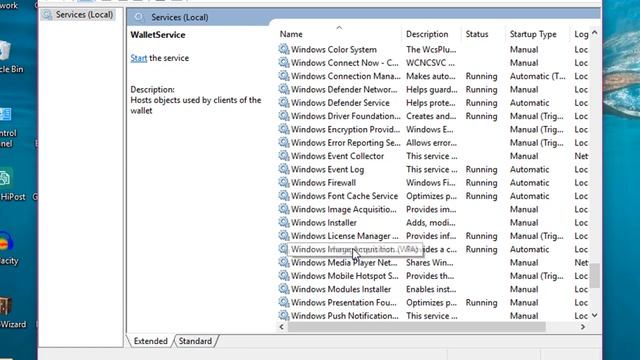Click the gear icon for Windows Connect Now
The width and height of the screenshot is (640, 360).
284,62
